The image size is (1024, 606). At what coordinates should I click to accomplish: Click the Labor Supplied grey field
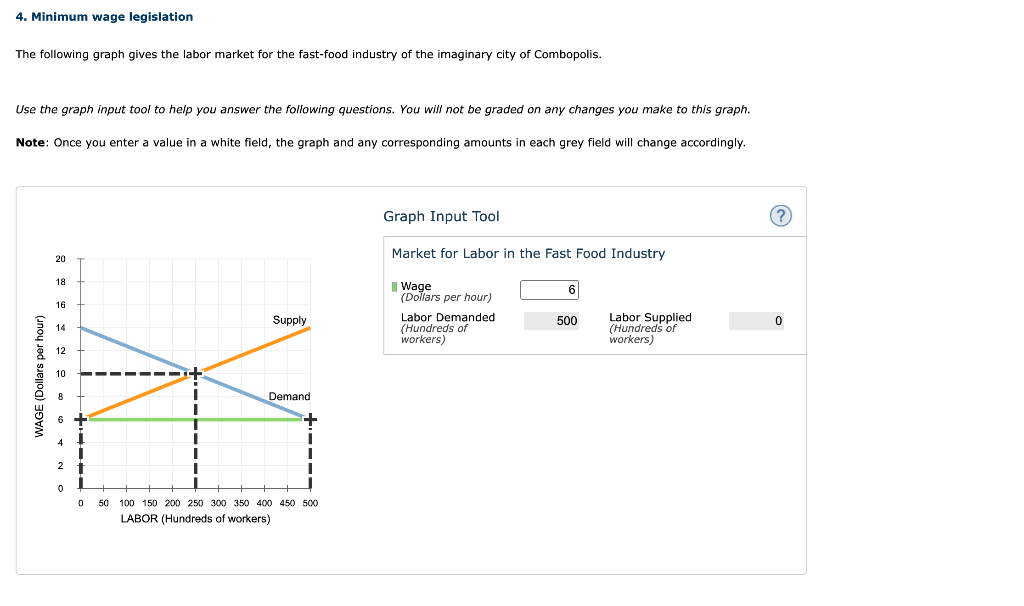(x=756, y=321)
